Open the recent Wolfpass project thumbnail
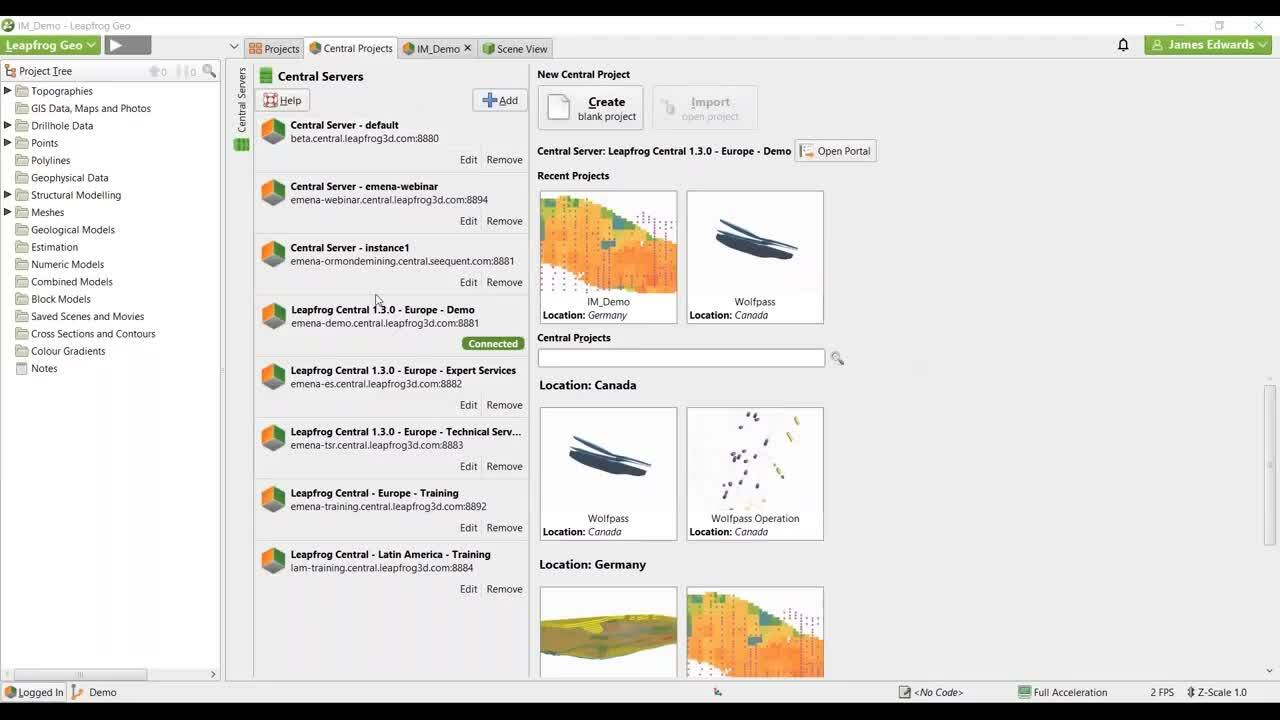This screenshot has width=1280, height=720. click(755, 257)
